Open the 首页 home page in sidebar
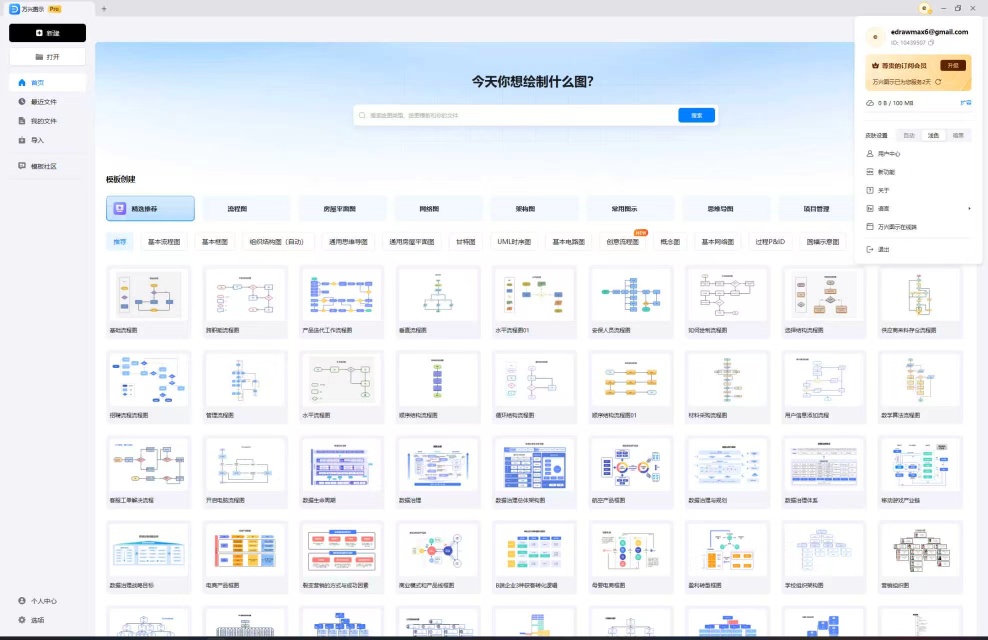Image resolution: width=988 pixels, height=640 pixels. coord(47,83)
